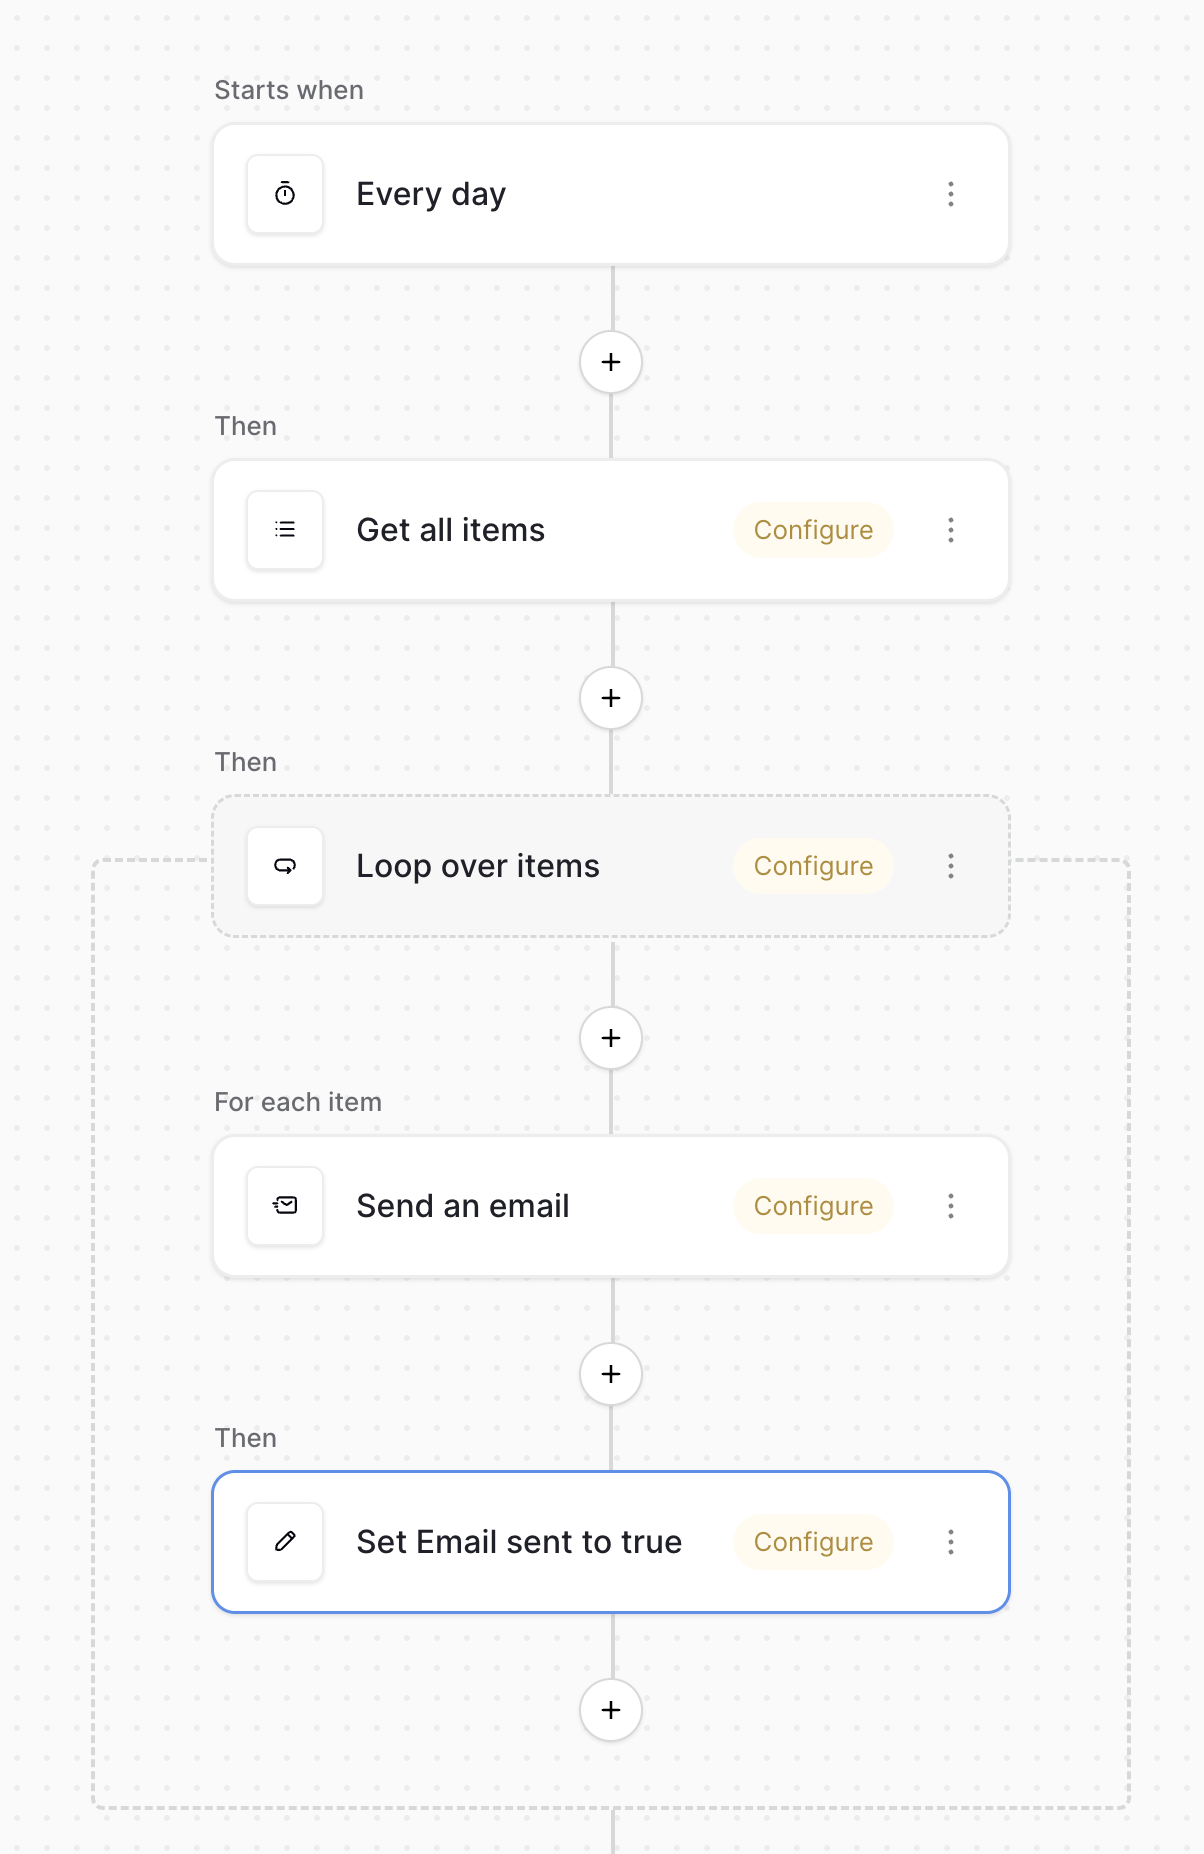Add a step below Loop over items
Image resolution: width=1204 pixels, height=1854 pixels.
(x=611, y=1038)
